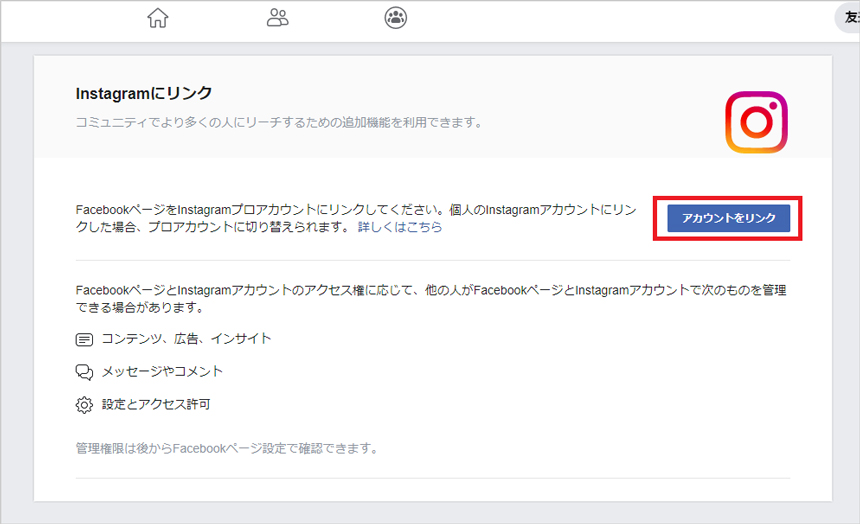Screen dimensions: 860x524
Task: Click the メッセージやコメント text
Action: pos(162,371)
